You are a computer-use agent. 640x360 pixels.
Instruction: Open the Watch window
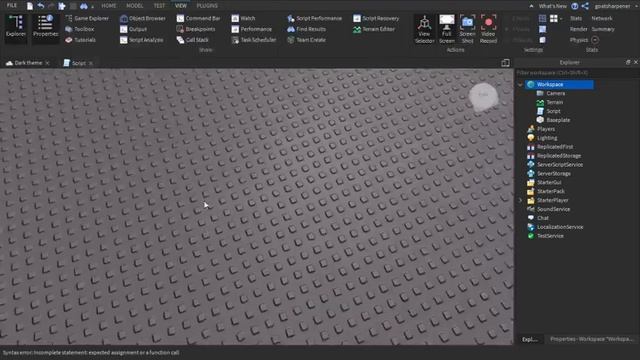click(x=243, y=18)
